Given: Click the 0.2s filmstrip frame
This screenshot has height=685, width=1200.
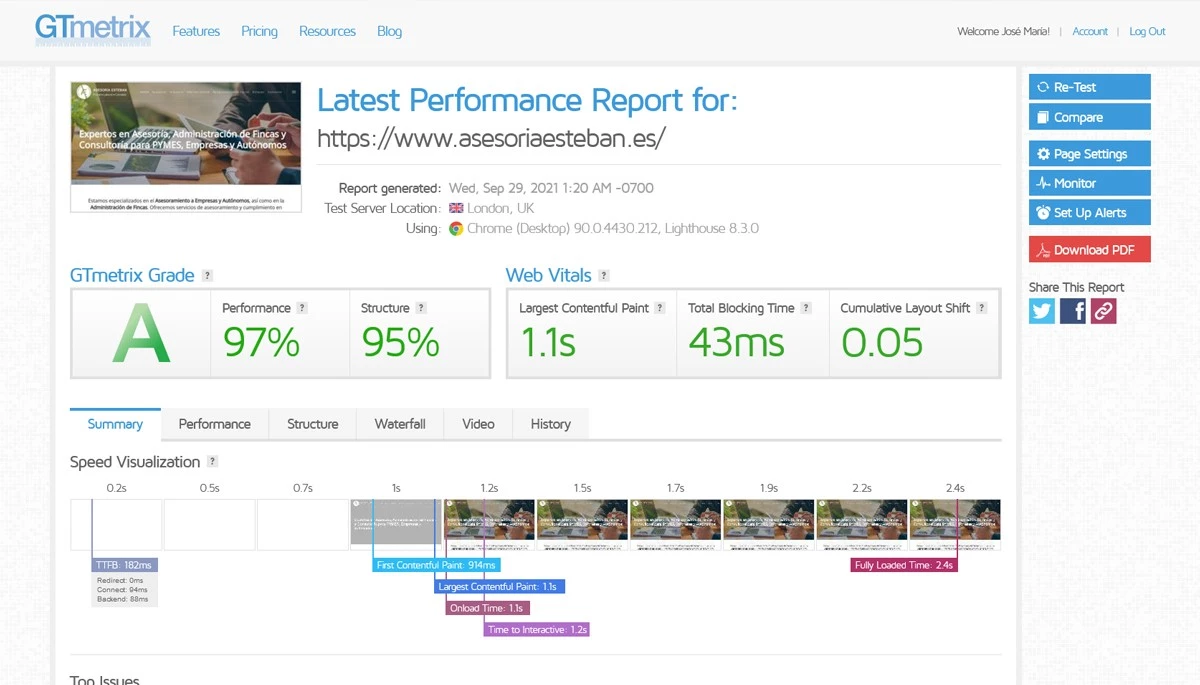Looking at the screenshot, I should 116,525.
